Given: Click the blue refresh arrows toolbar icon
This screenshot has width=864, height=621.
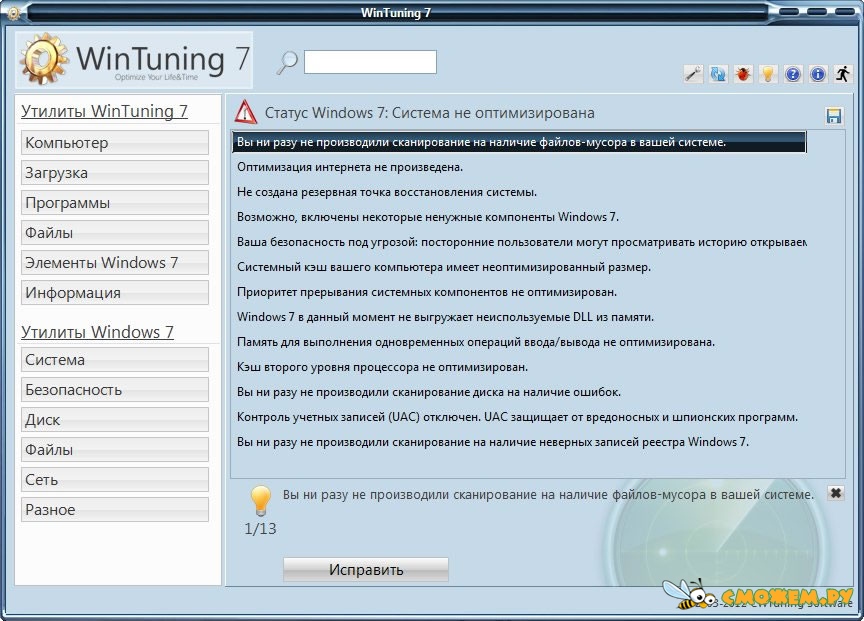Looking at the screenshot, I should (718, 74).
